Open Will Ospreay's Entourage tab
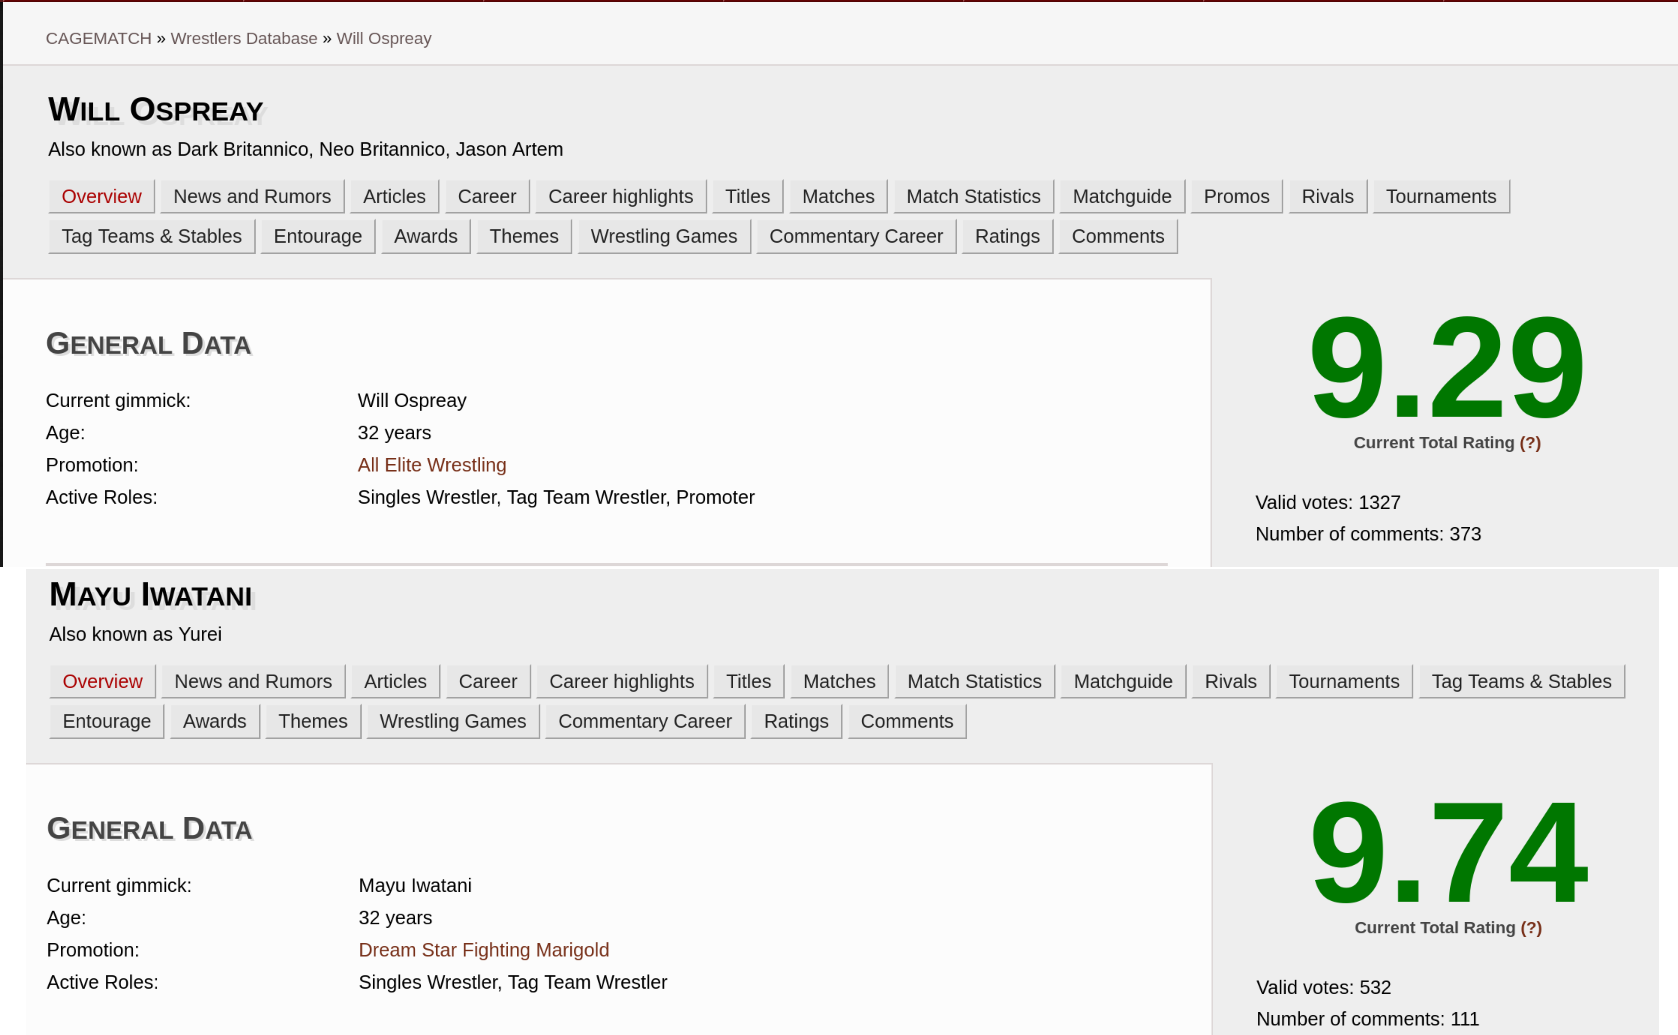The image size is (1678, 1035). point(318,236)
